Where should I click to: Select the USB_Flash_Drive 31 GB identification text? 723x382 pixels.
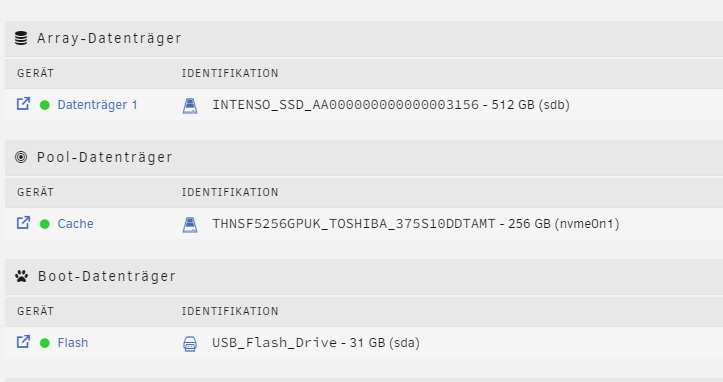point(316,343)
